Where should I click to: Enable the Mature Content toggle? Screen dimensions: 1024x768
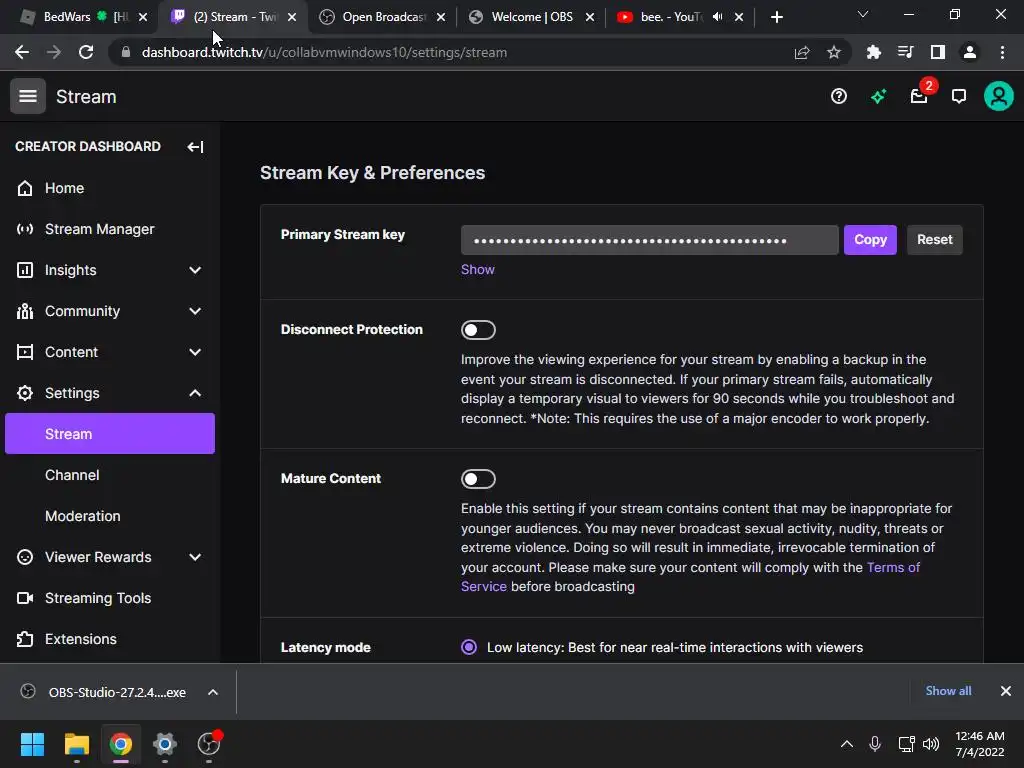click(478, 479)
